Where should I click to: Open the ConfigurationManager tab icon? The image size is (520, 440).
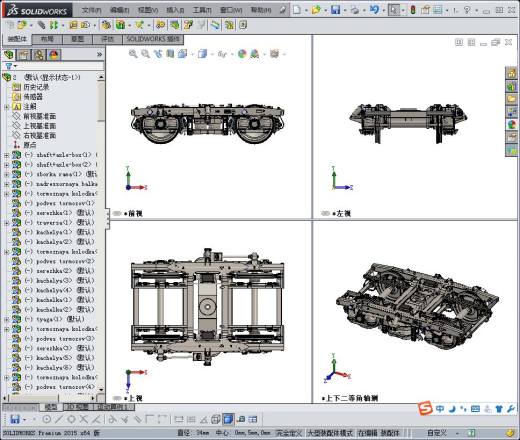[x=39, y=55]
